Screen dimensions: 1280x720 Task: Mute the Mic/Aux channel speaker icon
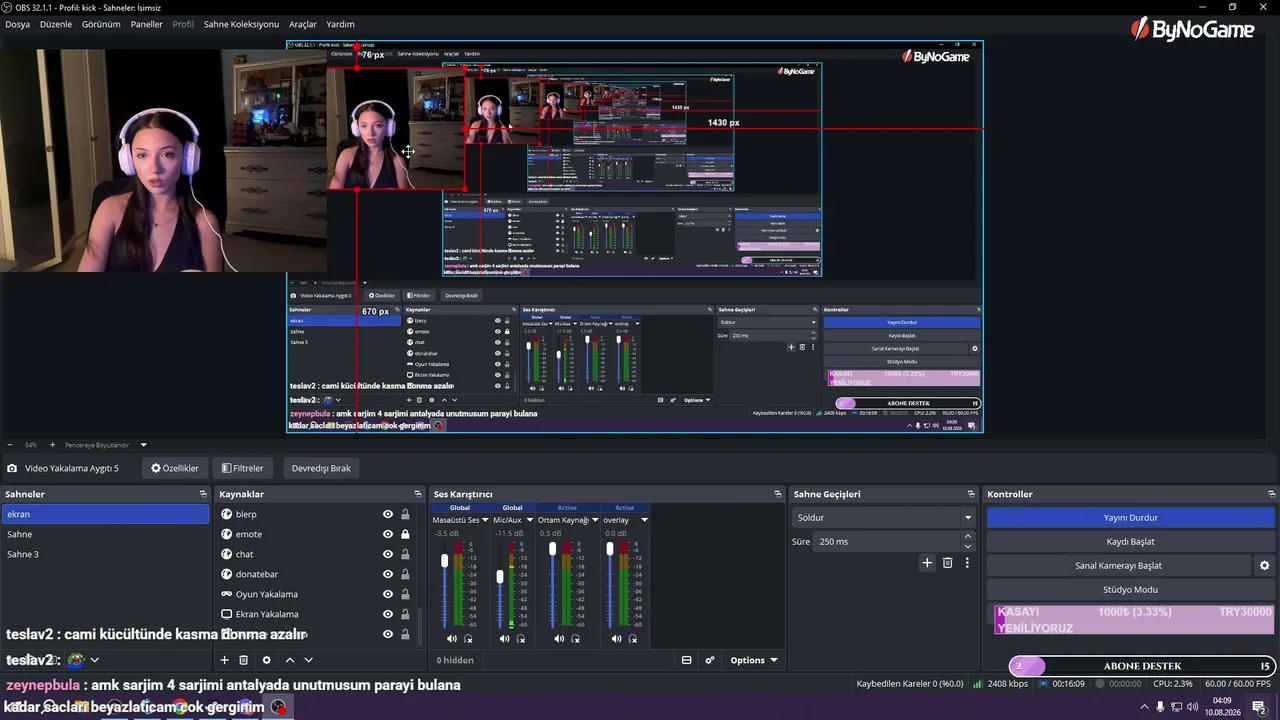click(505, 639)
